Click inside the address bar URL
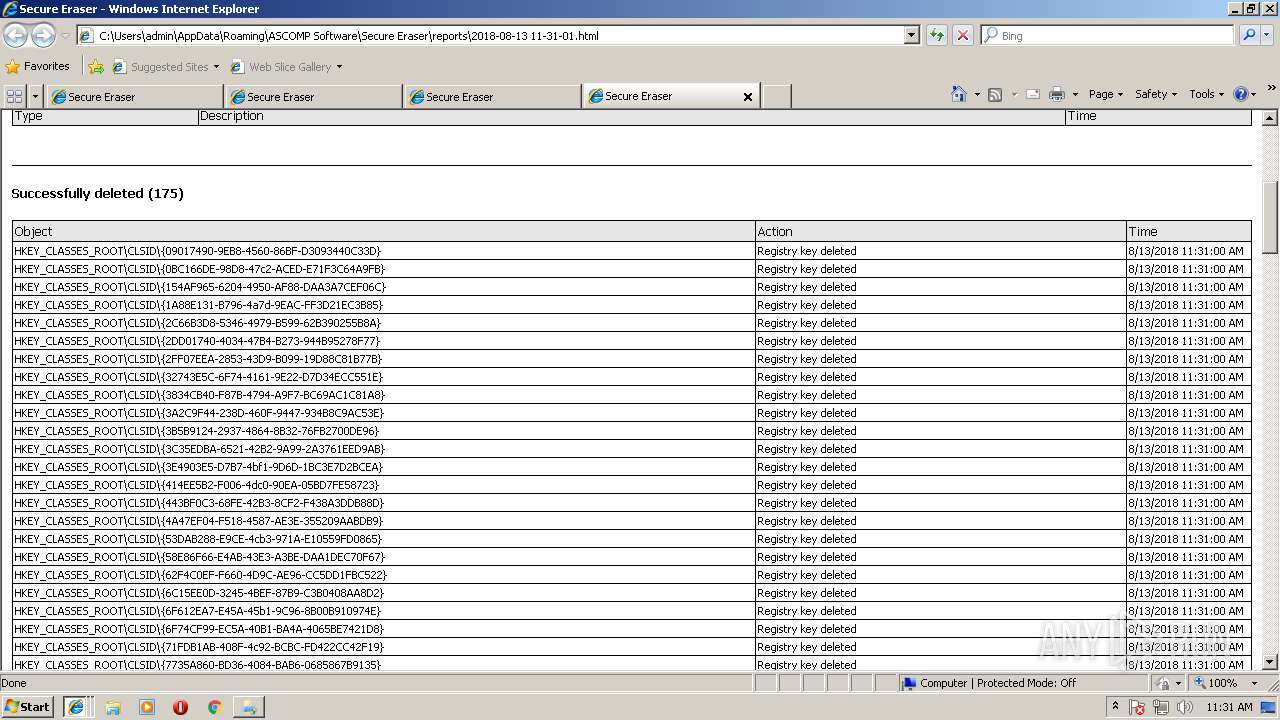The width and height of the screenshot is (1280, 720). pyautogui.click(x=490, y=36)
